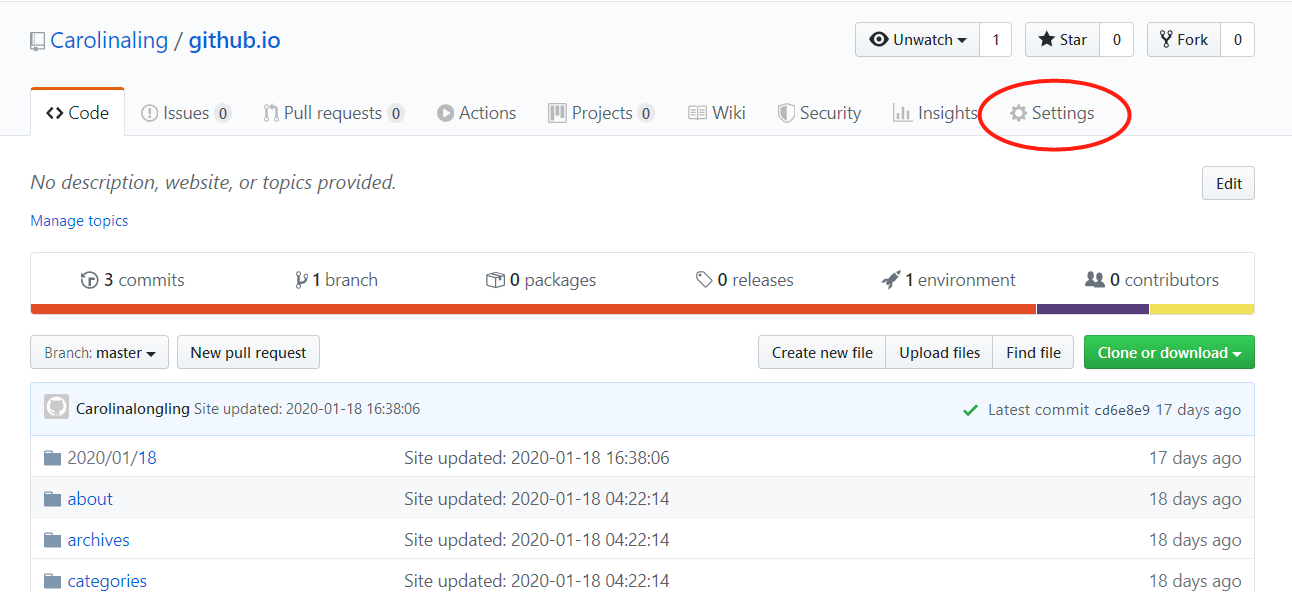Viewport: 1292px width, 592px height.
Task: Click the repository book icon beside Carolinaling
Action: pyautogui.click(x=37, y=41)
